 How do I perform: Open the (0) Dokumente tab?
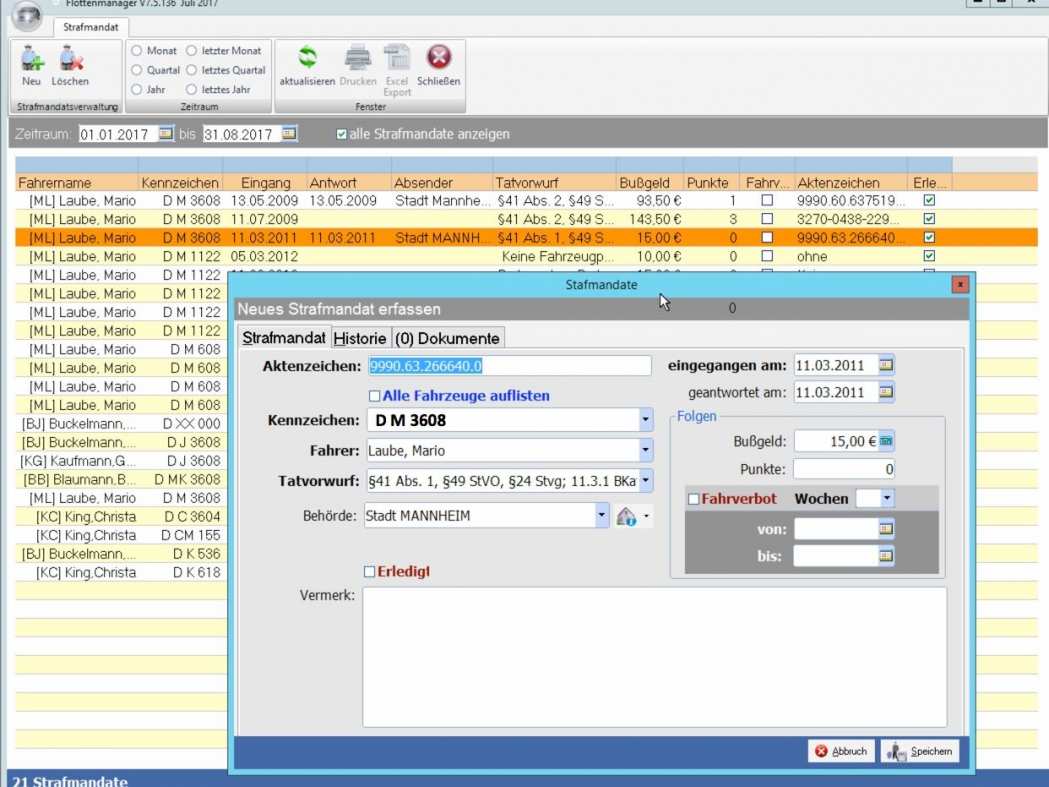pos(447,339)
